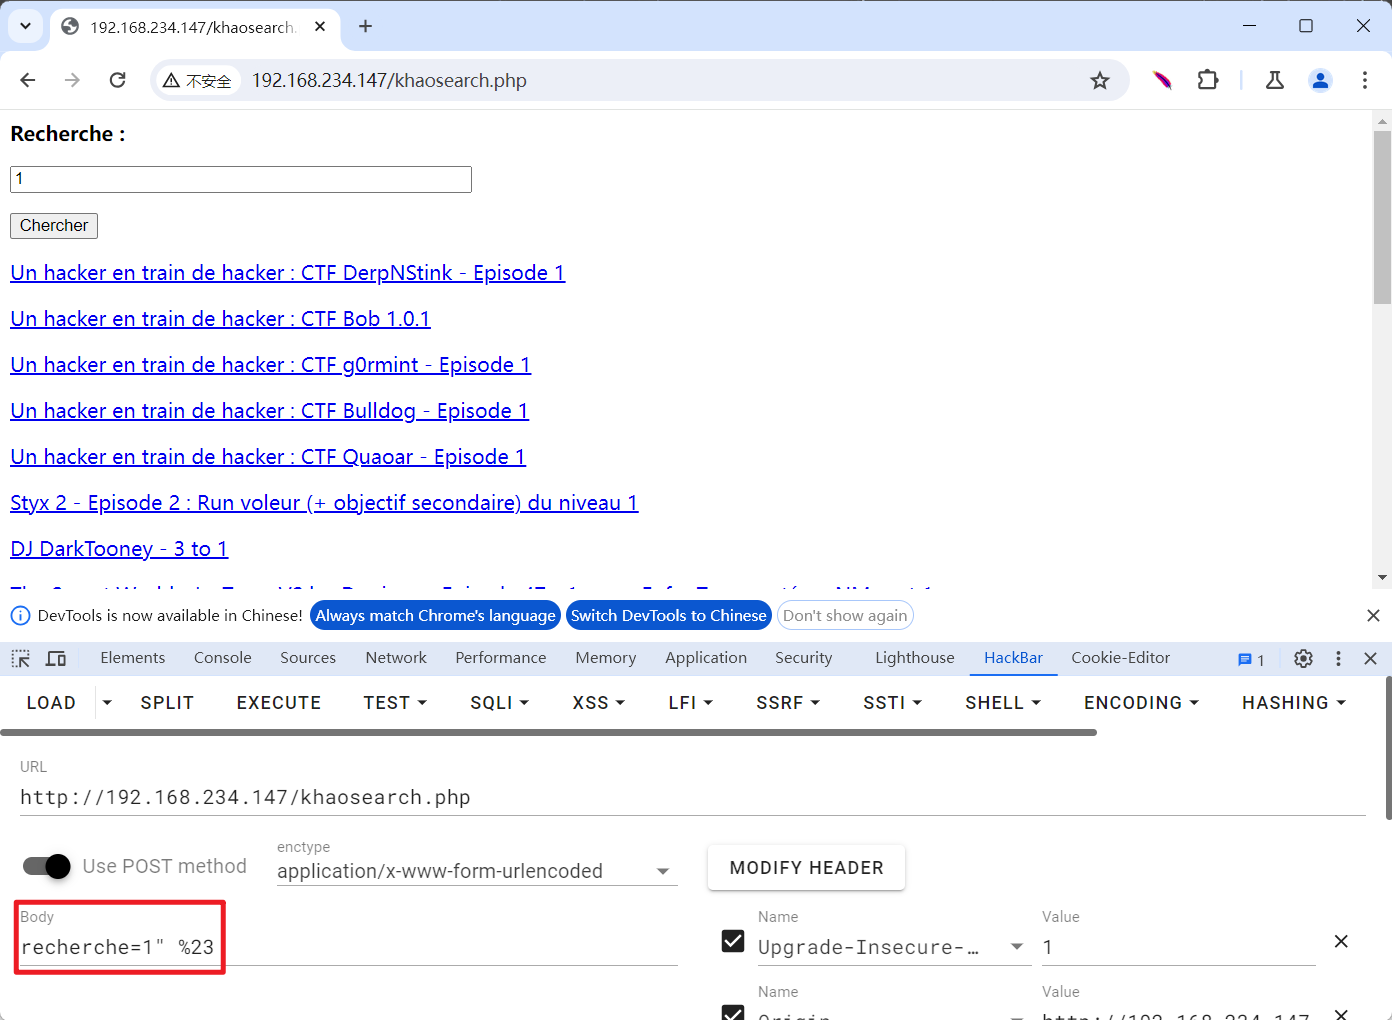The image size is (1392, 1020).
Task: Switch to the Elements tab
Action: point(132,658)
